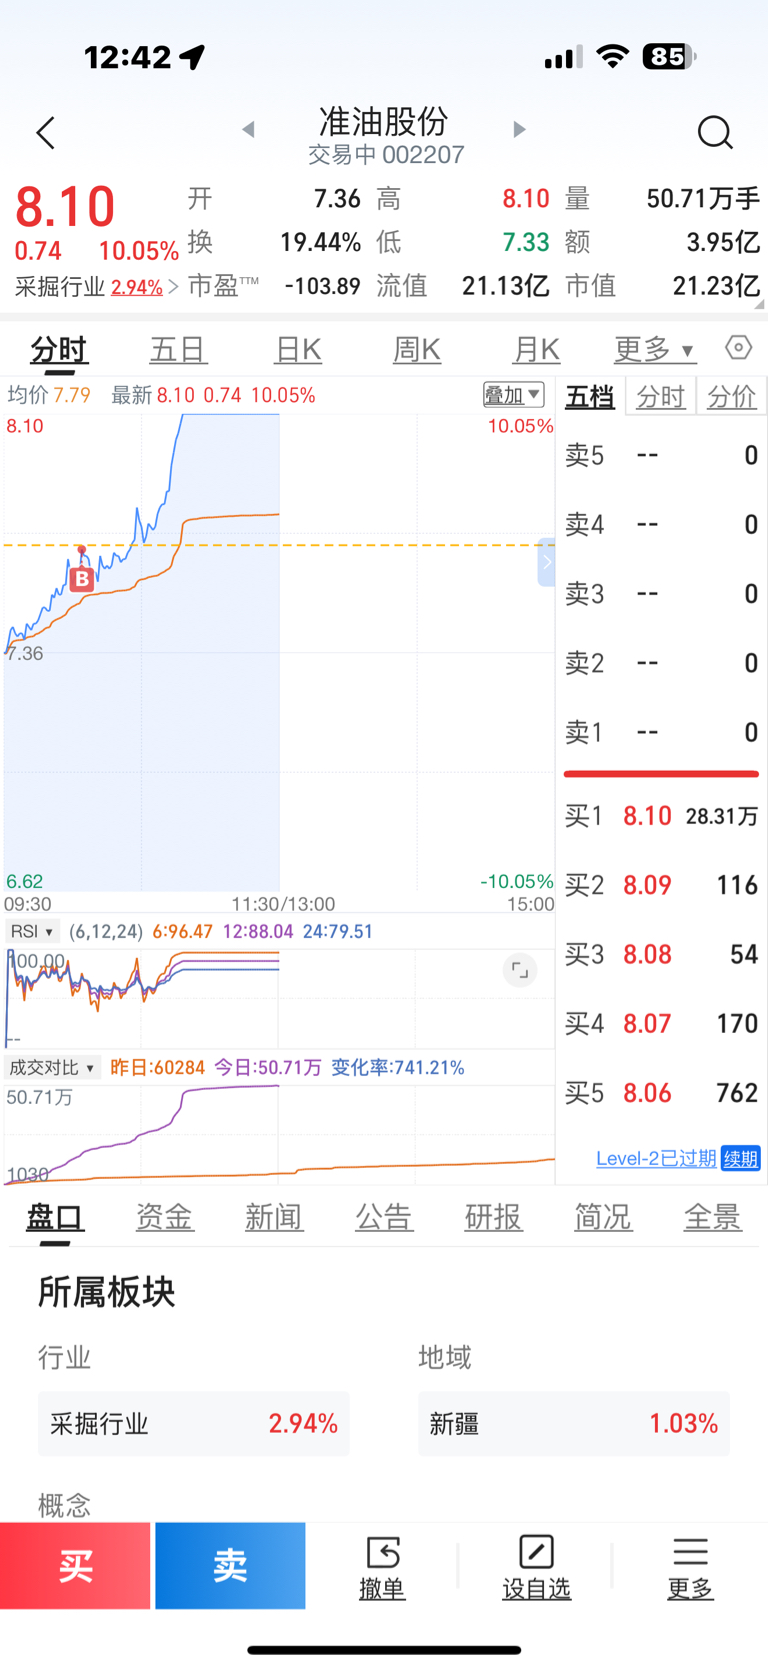Tap the battery indicator in status bar
This screenshot has height=1669, width=768.
pos(670,57)
